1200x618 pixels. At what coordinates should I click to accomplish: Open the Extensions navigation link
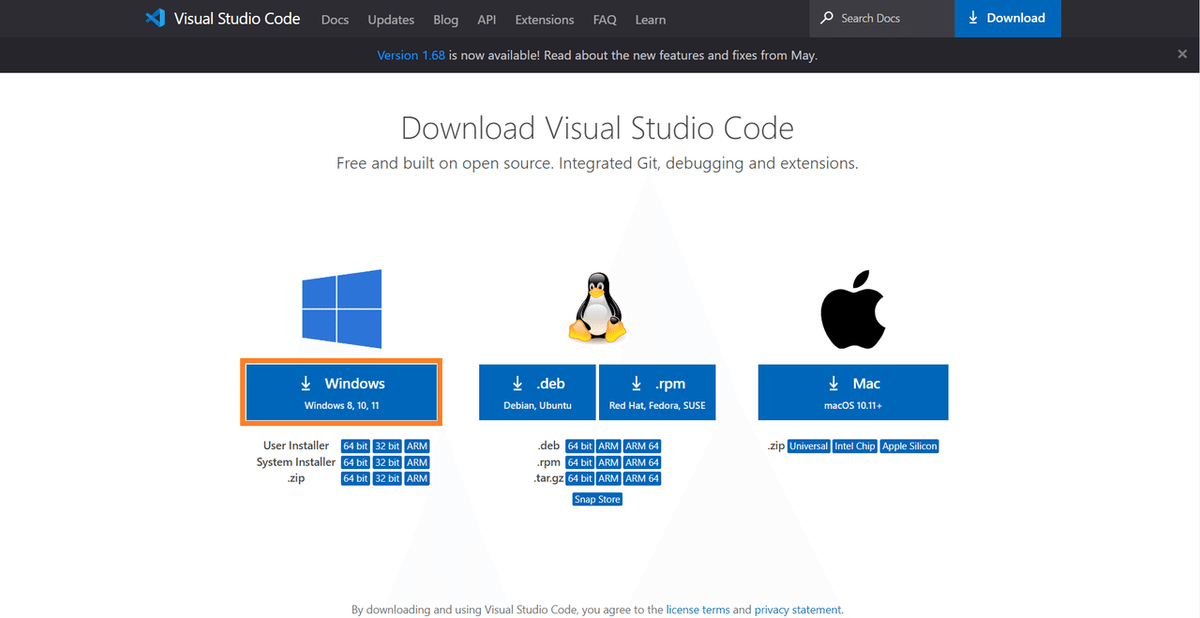click(545, 19)
